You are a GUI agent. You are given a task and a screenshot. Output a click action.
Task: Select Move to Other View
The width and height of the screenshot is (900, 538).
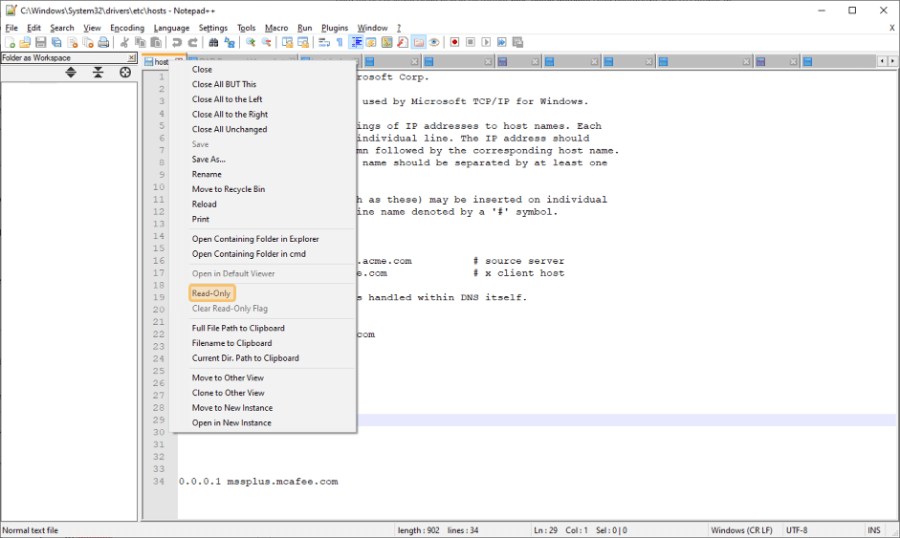point(228,378)
